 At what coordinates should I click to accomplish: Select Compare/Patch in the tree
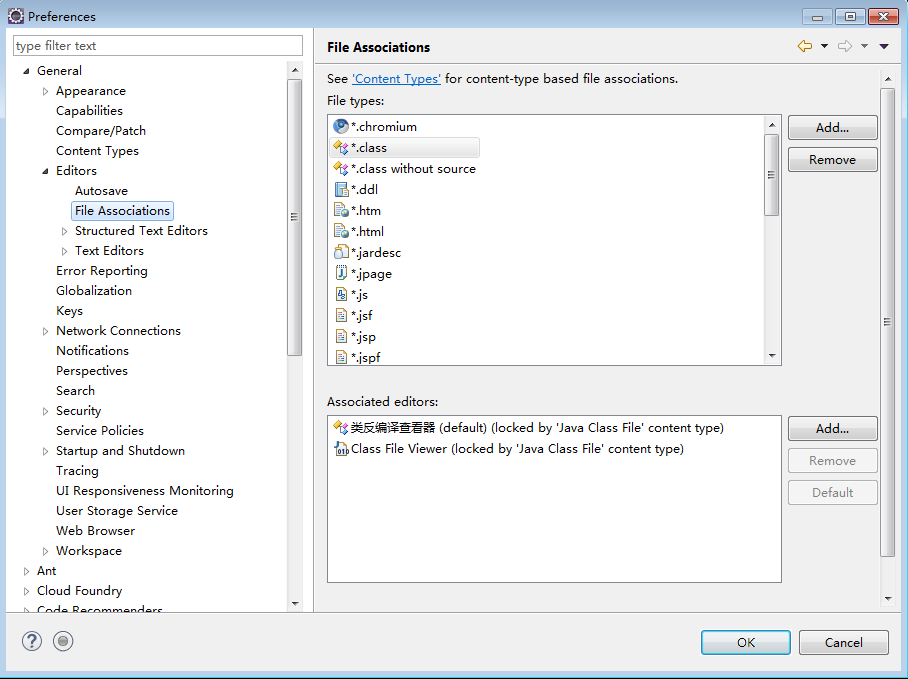(x=101, y=131)
